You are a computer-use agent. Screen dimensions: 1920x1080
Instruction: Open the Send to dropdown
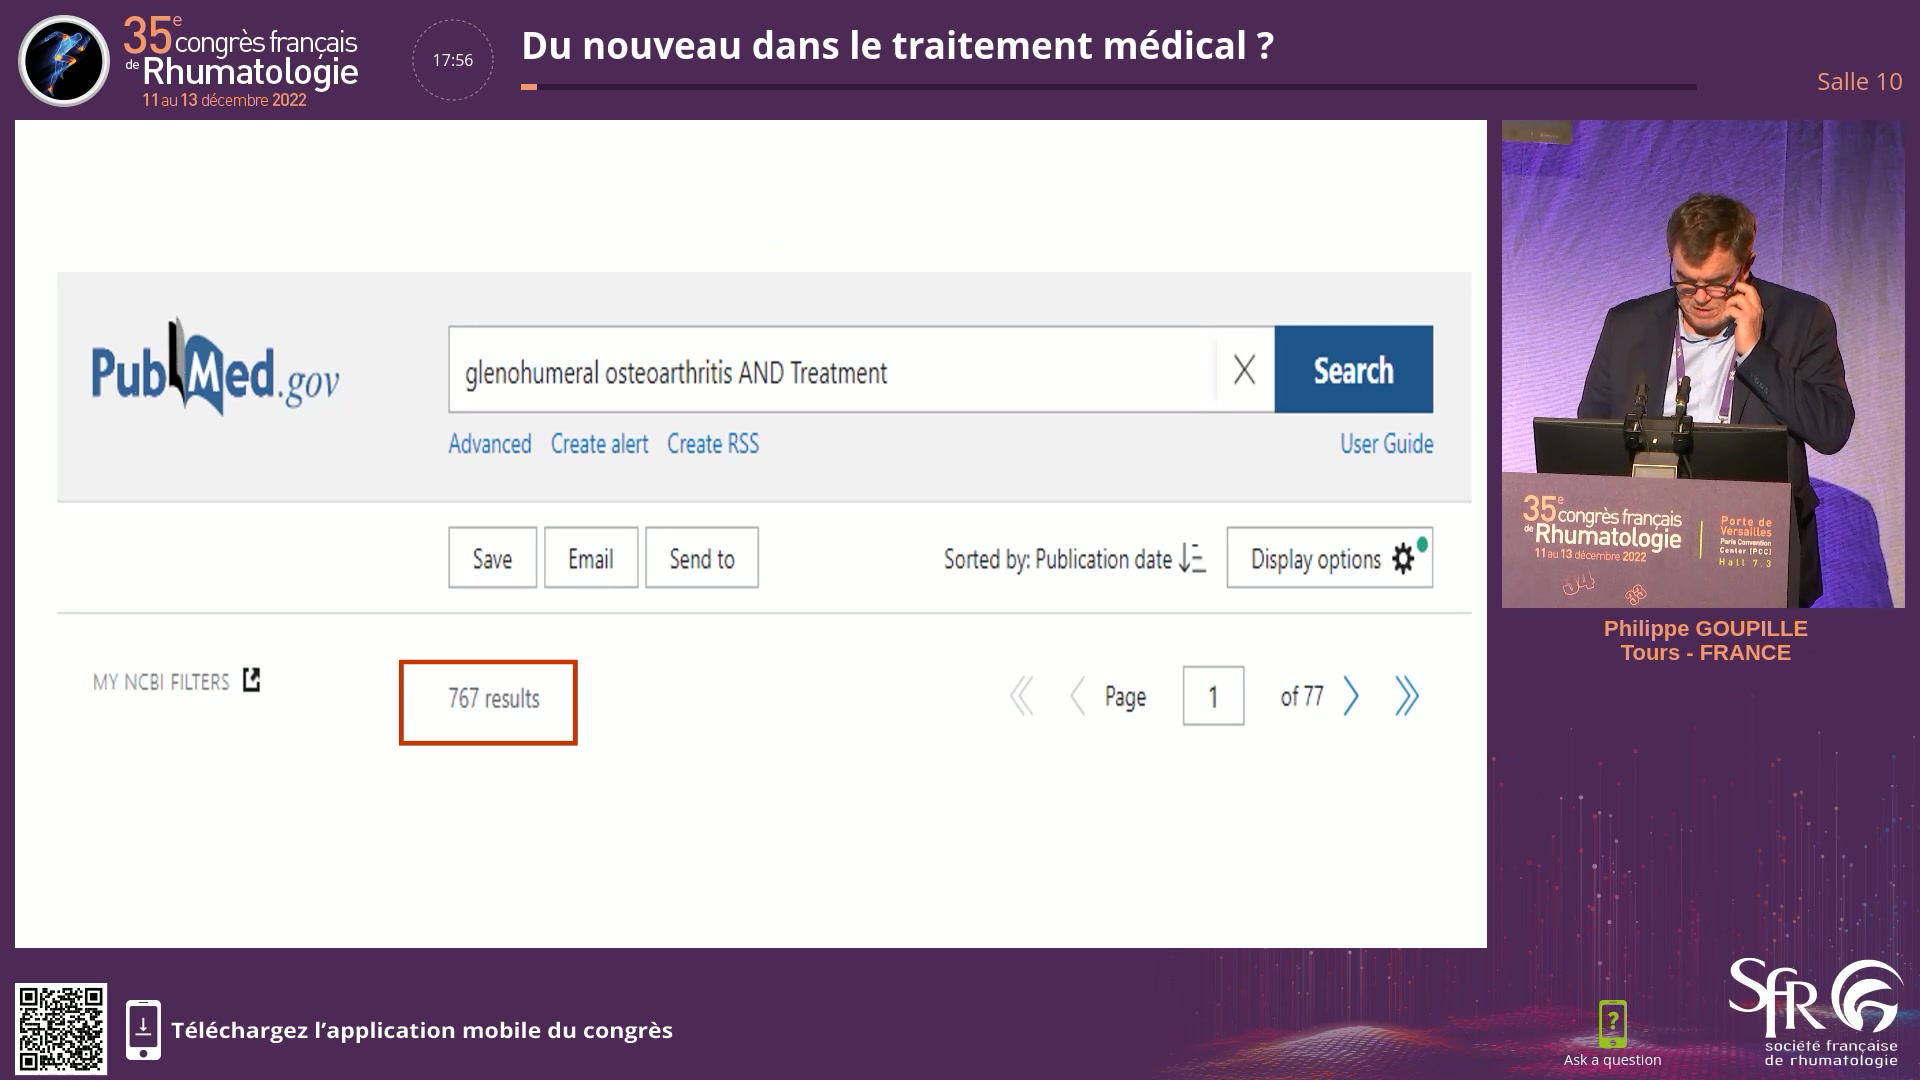click(x=702, y=558)
